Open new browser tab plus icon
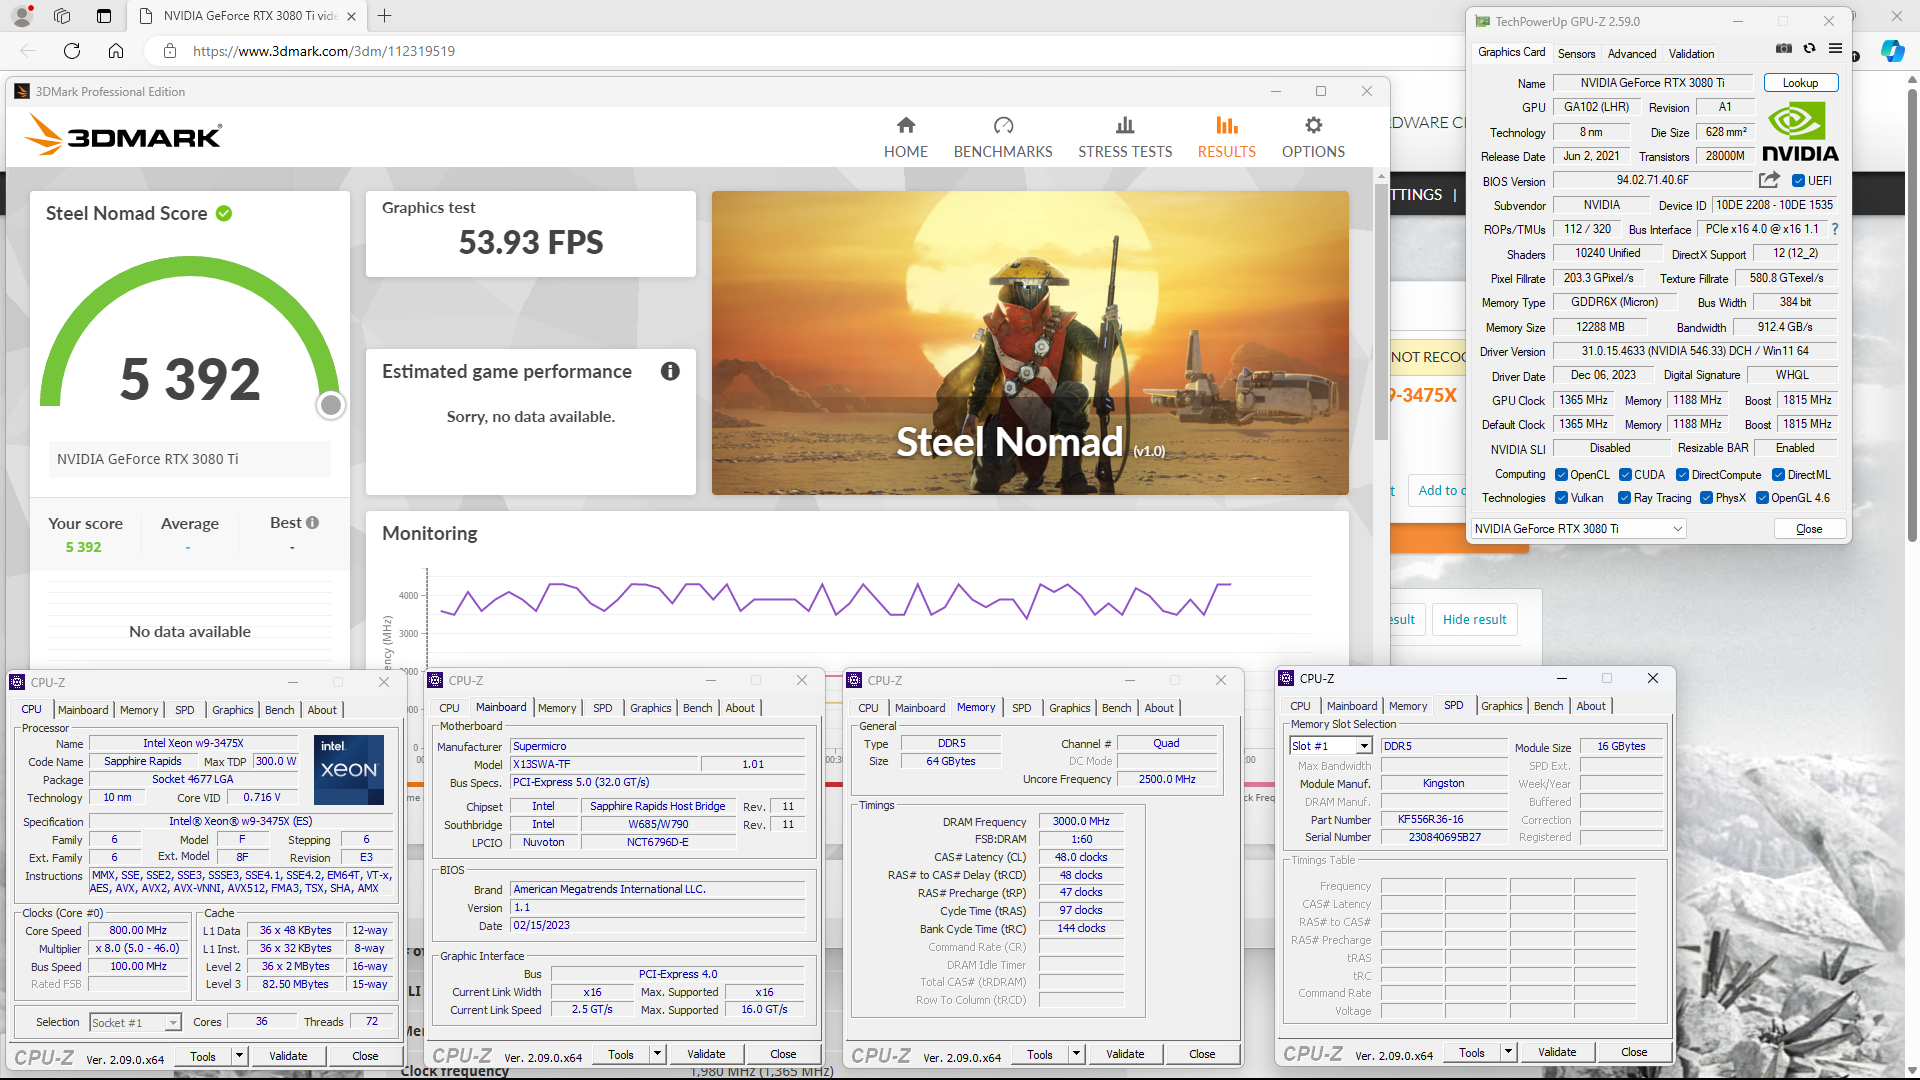 point(385,16)
